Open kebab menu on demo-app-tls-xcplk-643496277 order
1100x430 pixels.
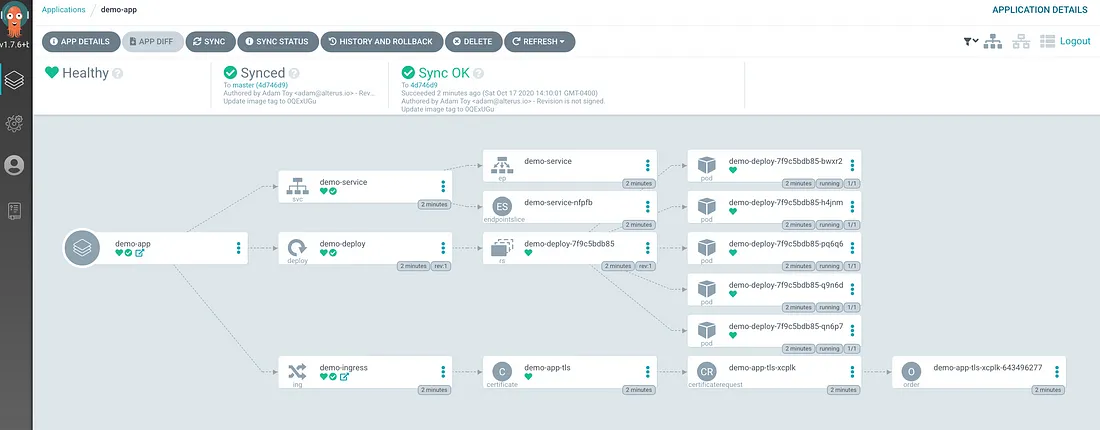coord(1057,371)
